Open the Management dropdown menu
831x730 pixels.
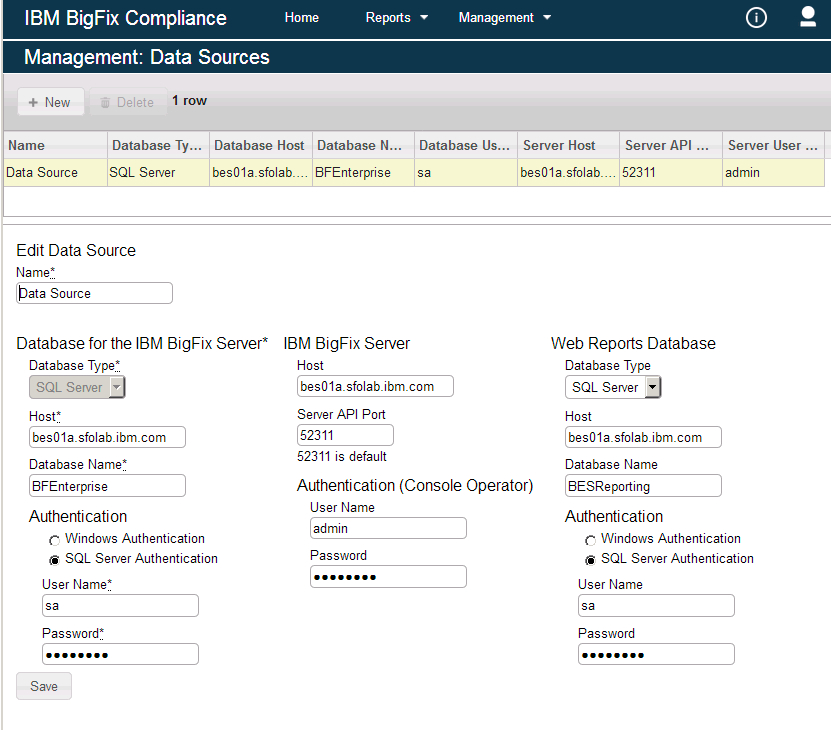pos(504,18)
